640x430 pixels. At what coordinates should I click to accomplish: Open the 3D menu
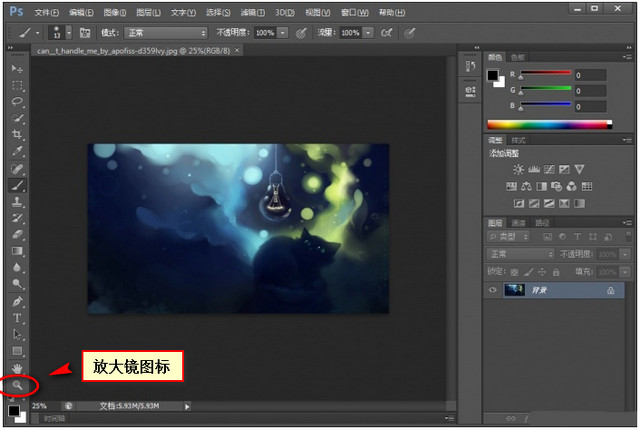[x=284, y=13]
